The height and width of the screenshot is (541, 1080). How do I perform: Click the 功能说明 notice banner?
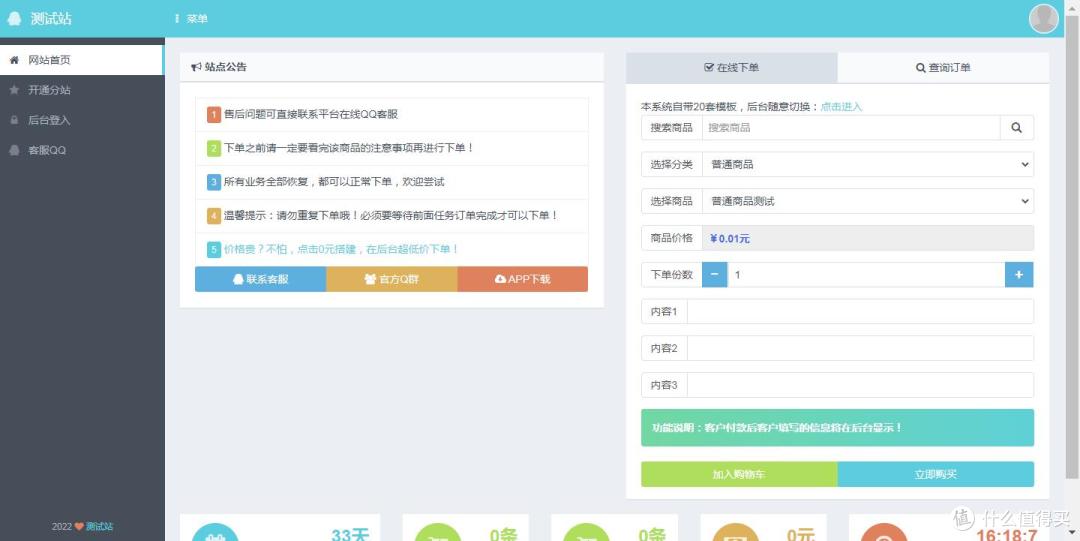pos(838,428)
